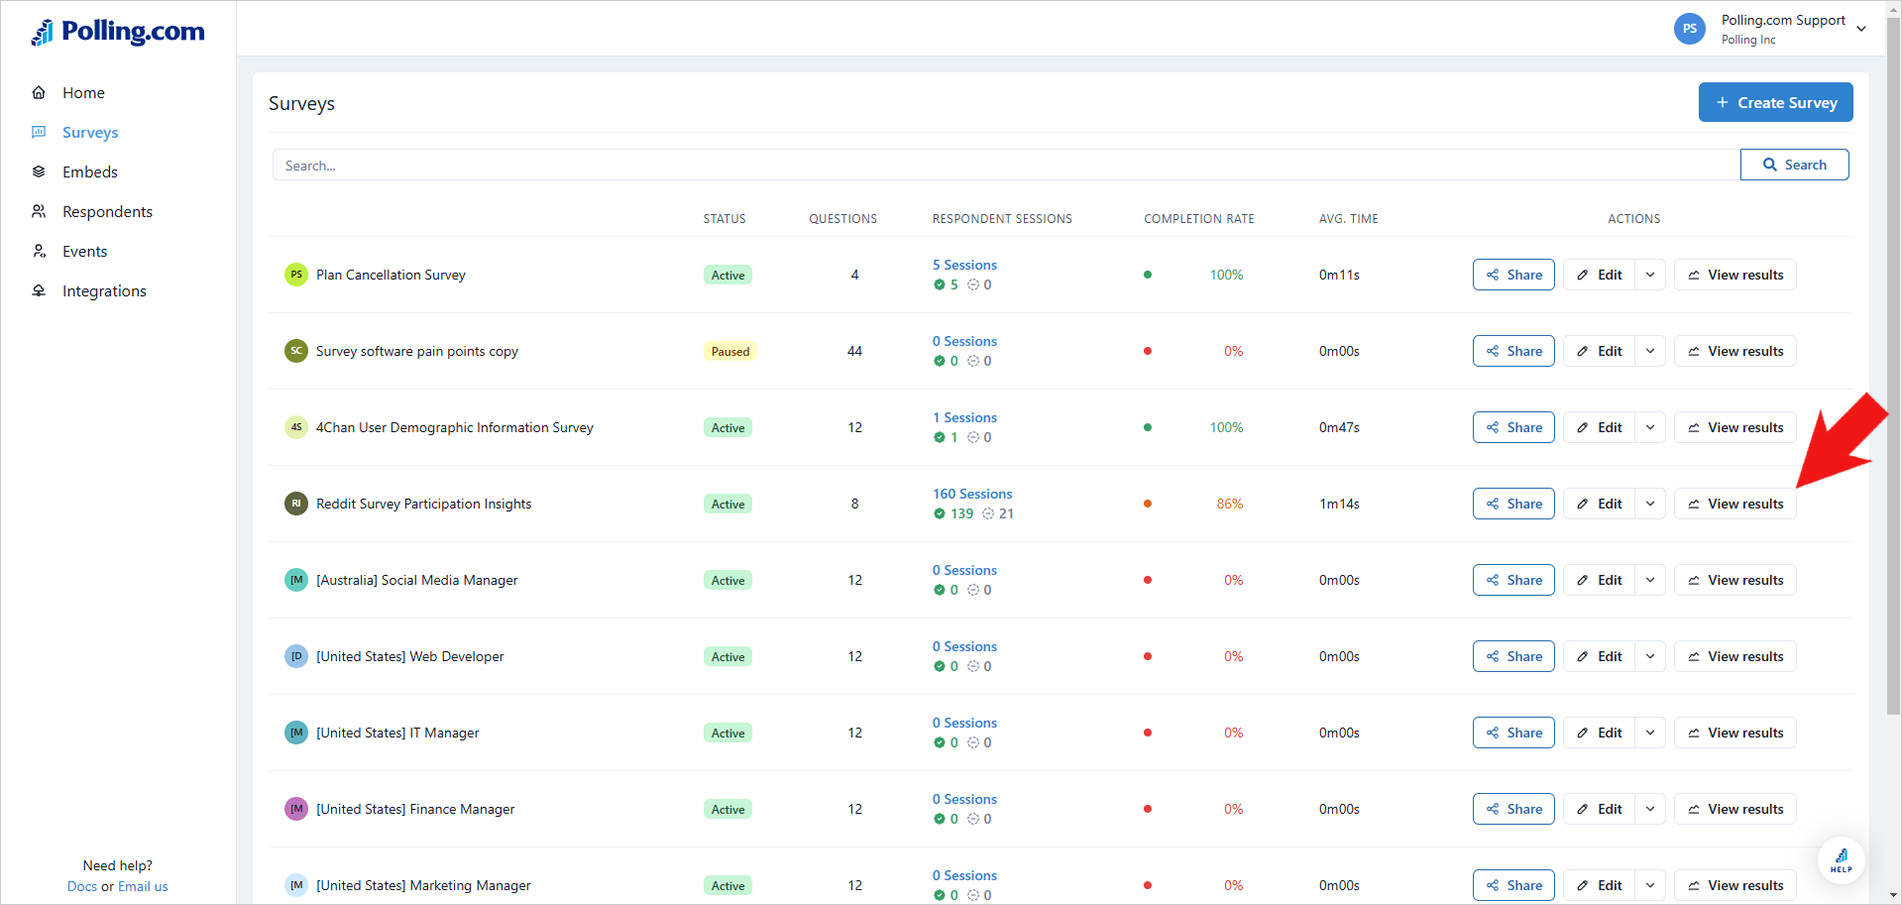1902x905 pixels.
Task: Share the Plan Cancellation Survey
Action: click(x=1513, y=275)
